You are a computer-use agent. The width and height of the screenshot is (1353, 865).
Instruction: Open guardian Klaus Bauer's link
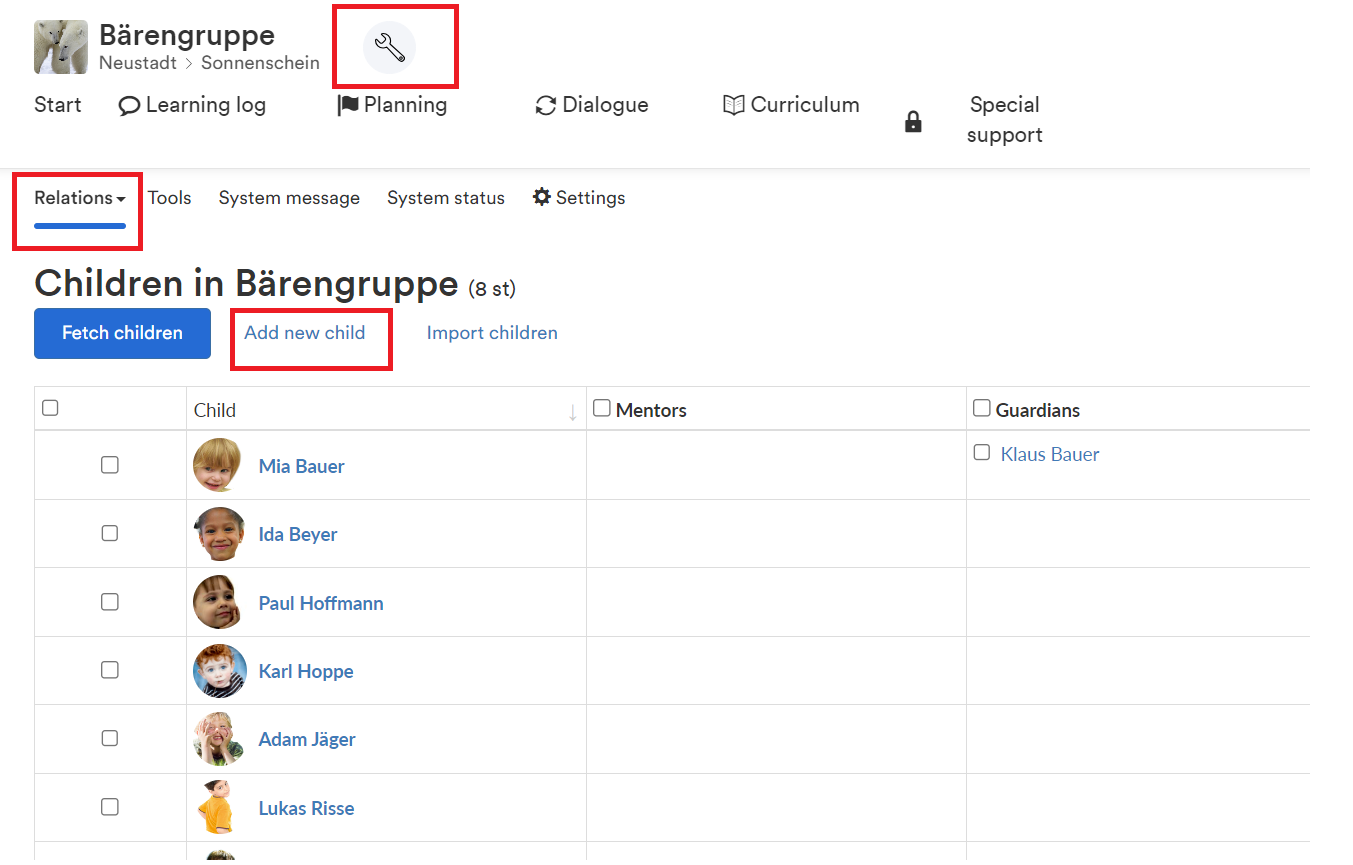(1050, 454)
